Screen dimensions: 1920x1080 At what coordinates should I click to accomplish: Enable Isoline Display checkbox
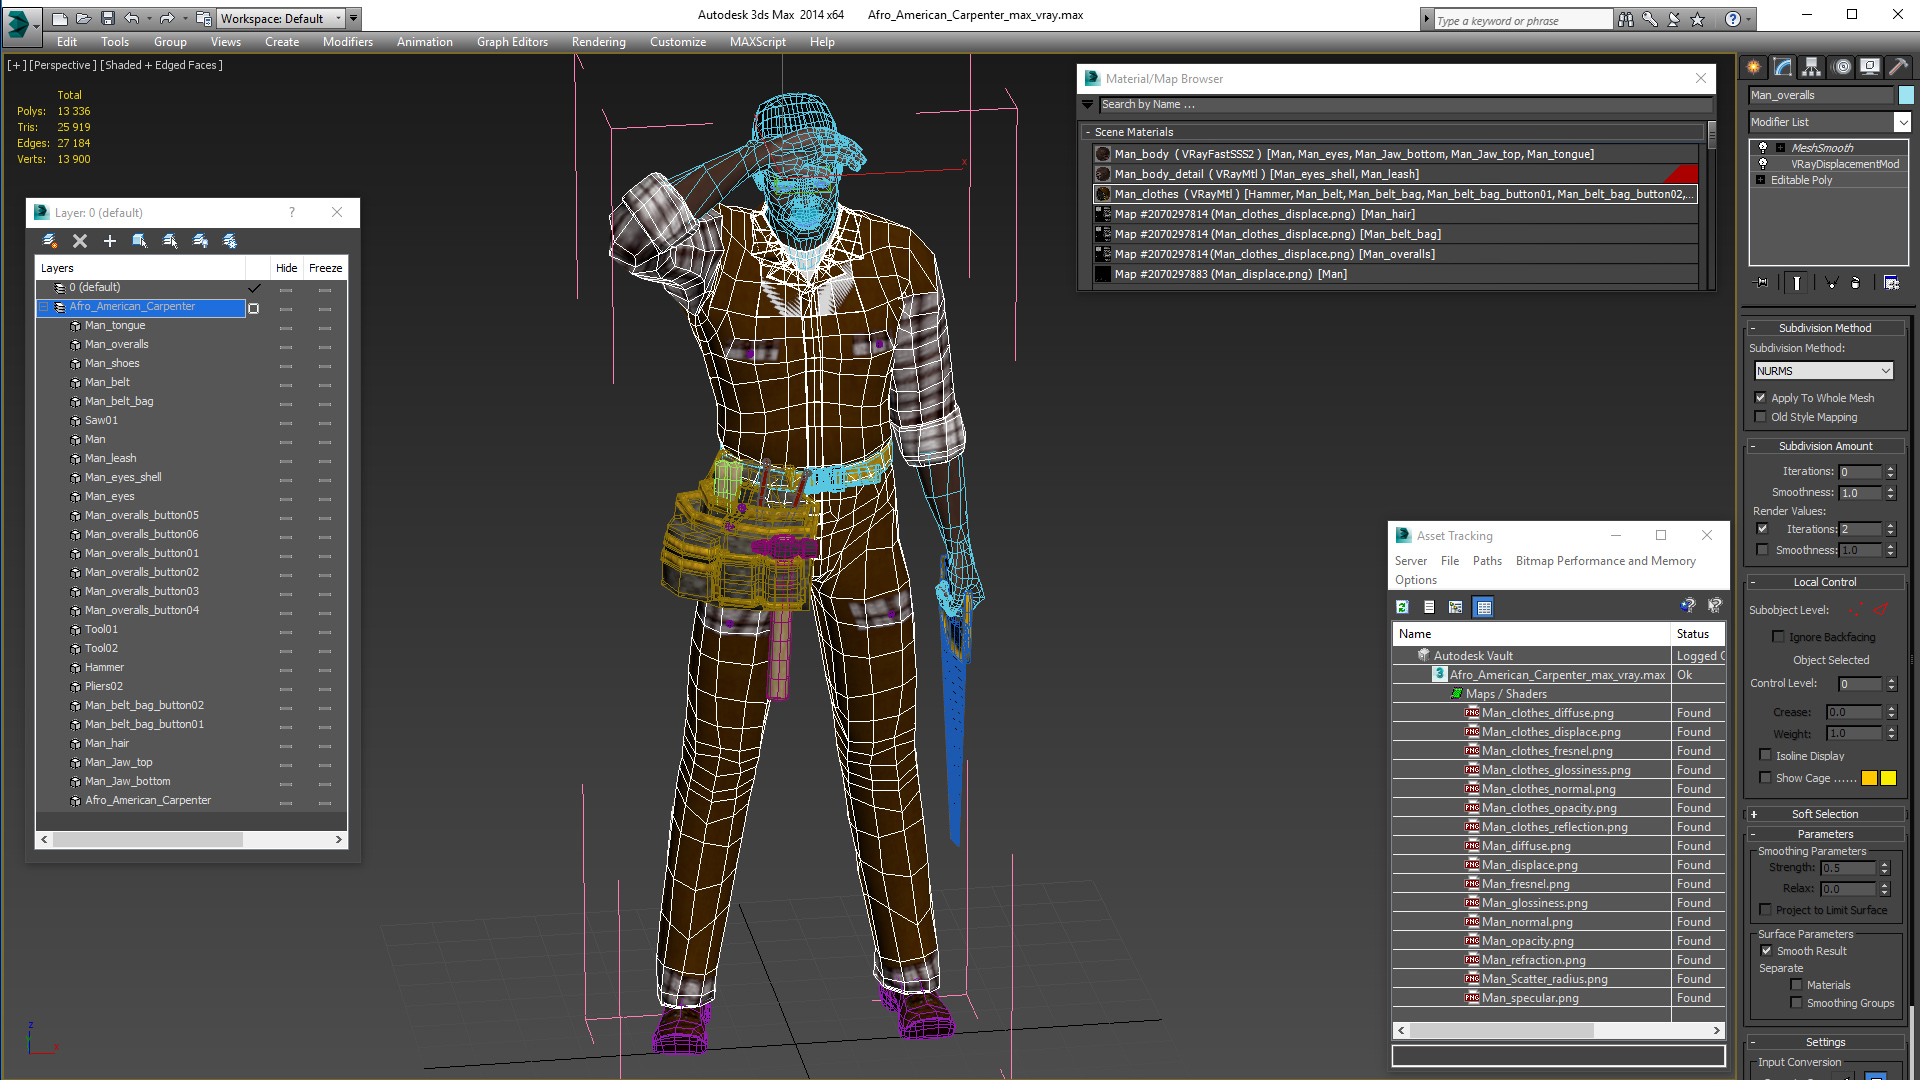pyautogui.click(x=1765, y=756)
